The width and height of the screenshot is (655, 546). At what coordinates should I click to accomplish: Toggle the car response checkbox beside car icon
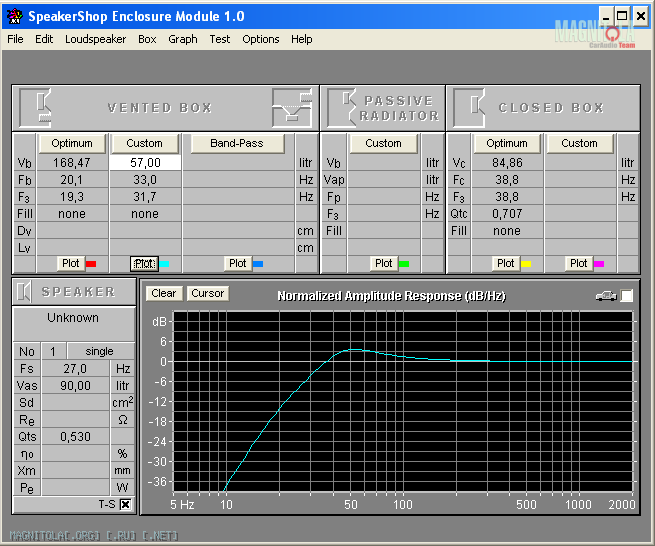[627, 296]
